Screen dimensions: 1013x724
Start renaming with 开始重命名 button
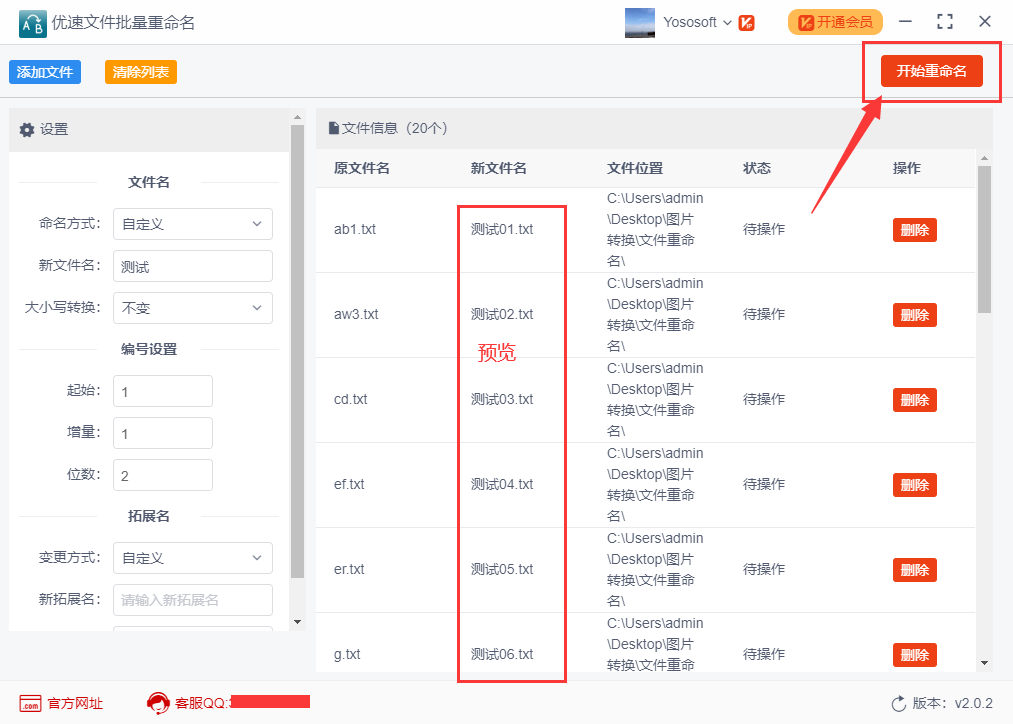point(931,71)
